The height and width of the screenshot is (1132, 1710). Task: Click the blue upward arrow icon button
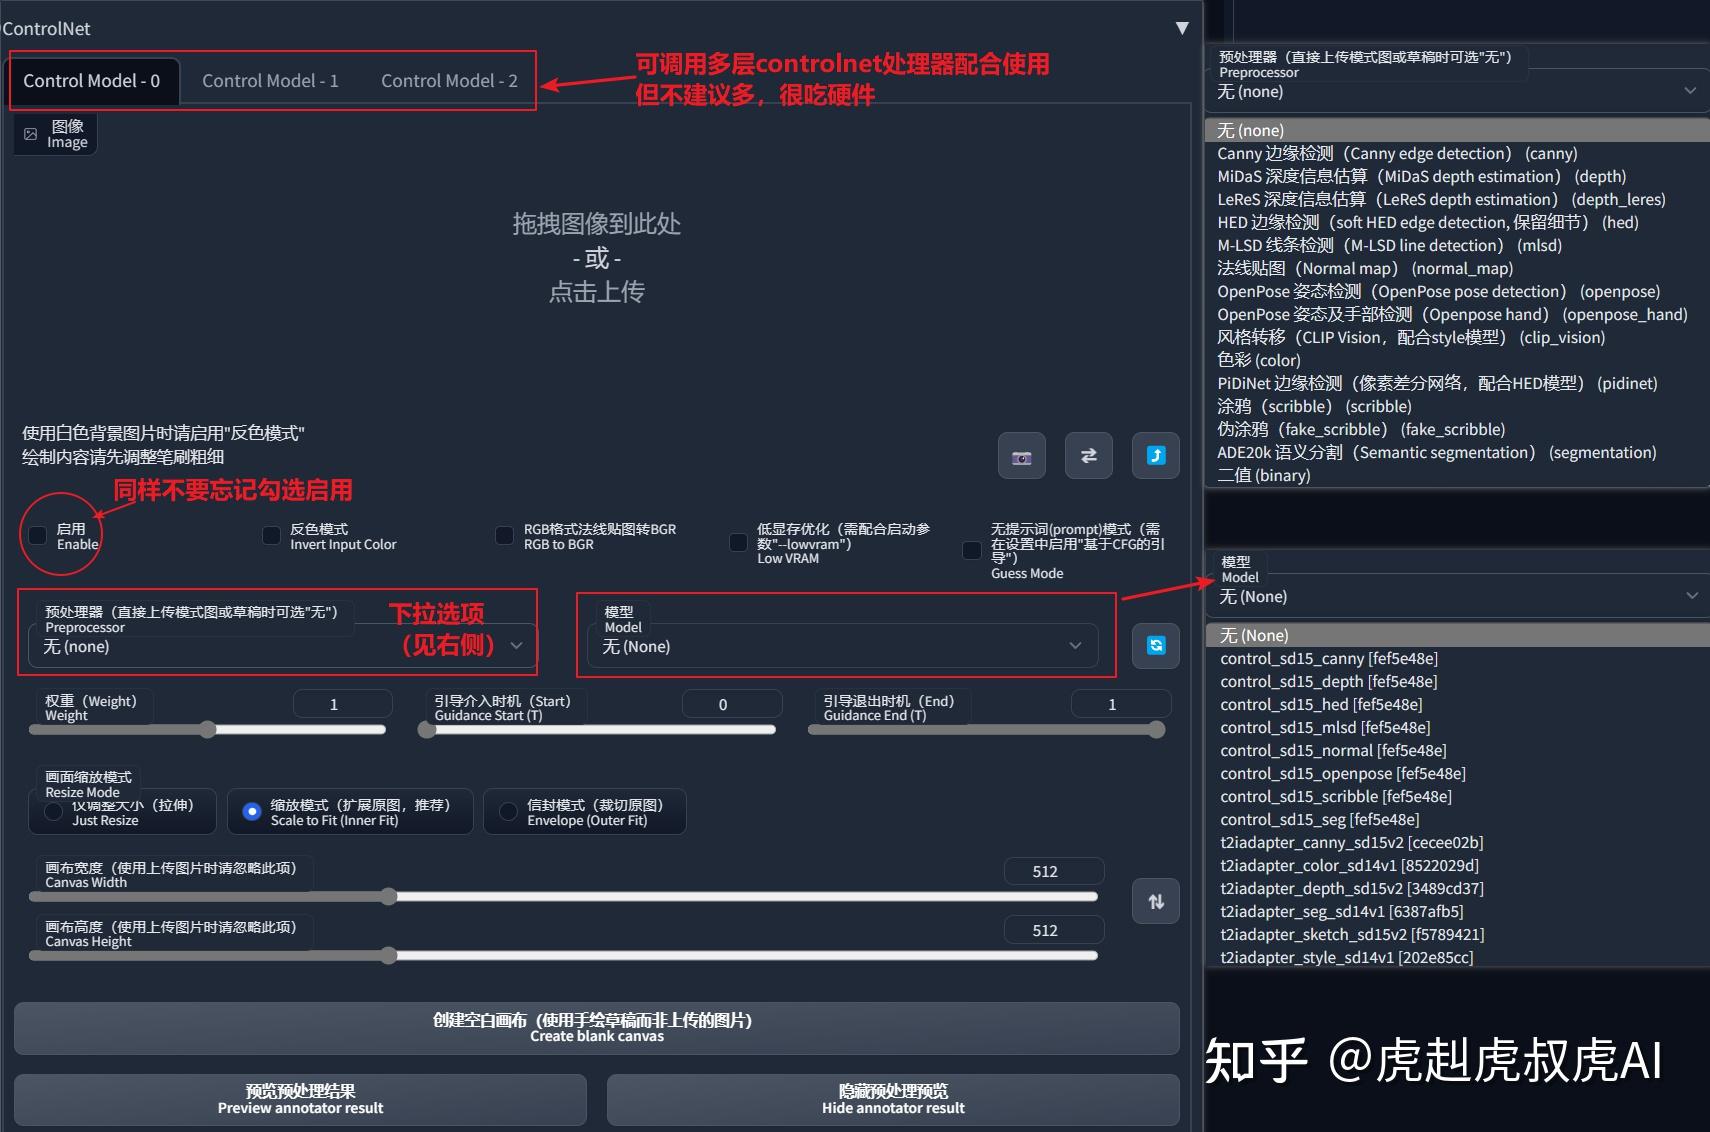pos(1155,456)
